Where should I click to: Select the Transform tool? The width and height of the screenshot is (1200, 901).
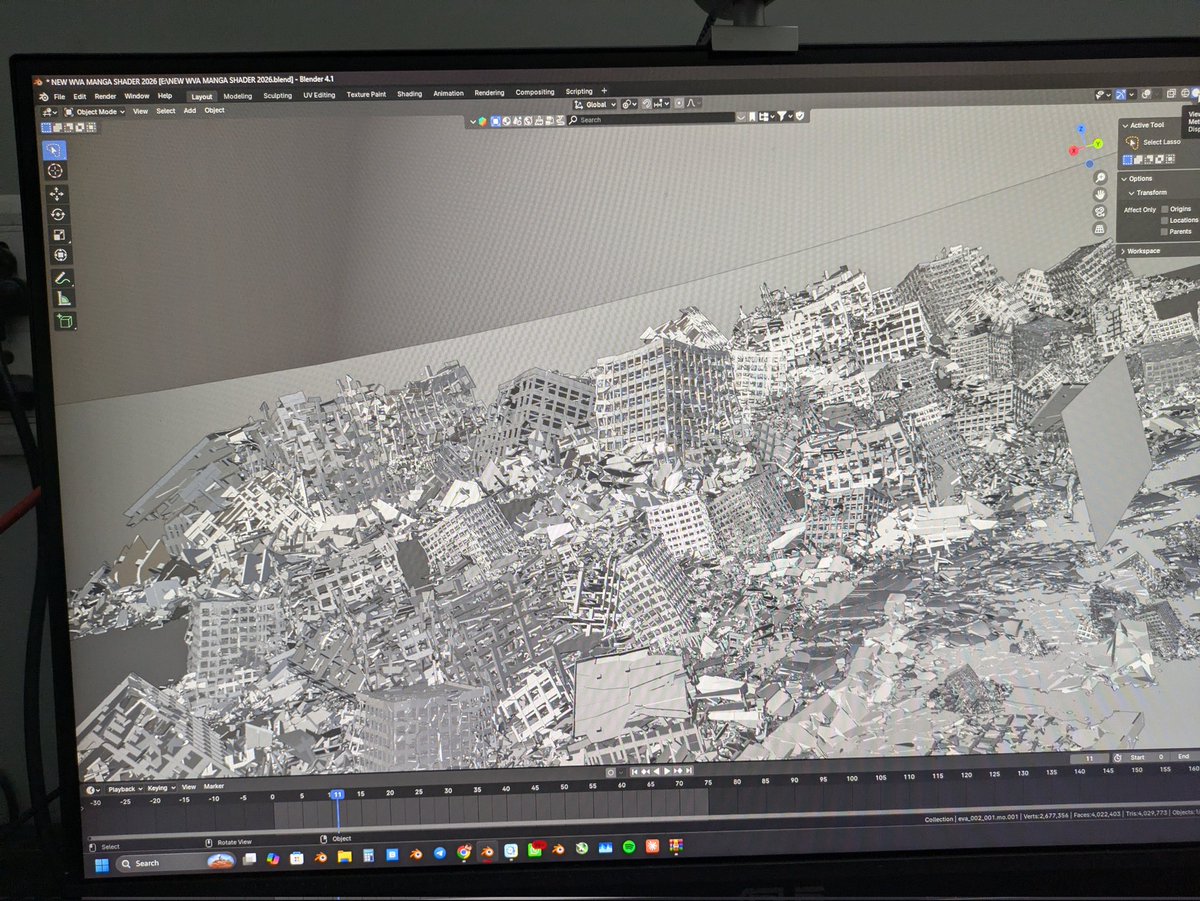pos(59,255)
